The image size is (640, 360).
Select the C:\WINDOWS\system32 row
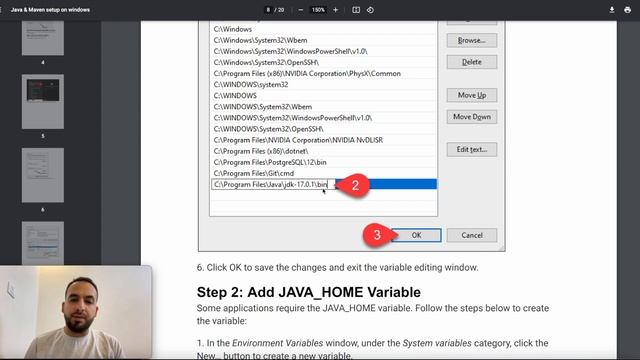(x=323, y=84)
